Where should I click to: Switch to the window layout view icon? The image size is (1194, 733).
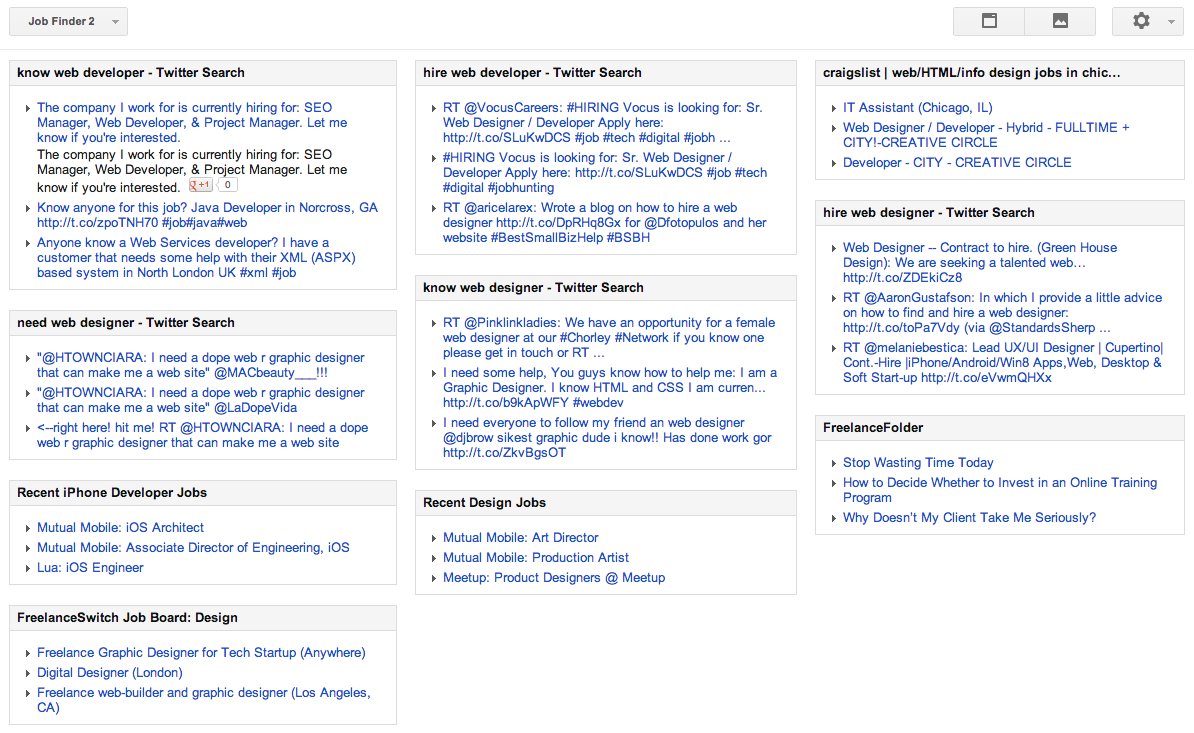click(x=988, y=21)
